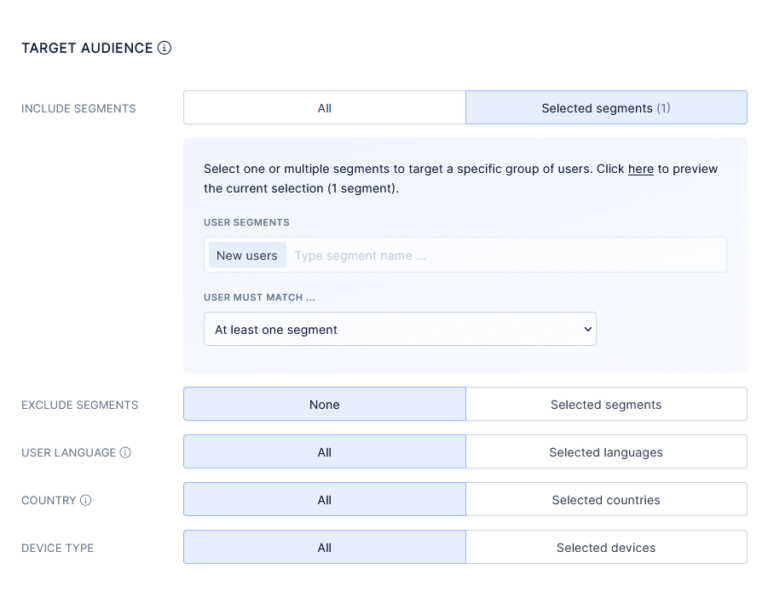Open the Country info tooltip icon
768x609 pixels.
click(x=86, y=500)
